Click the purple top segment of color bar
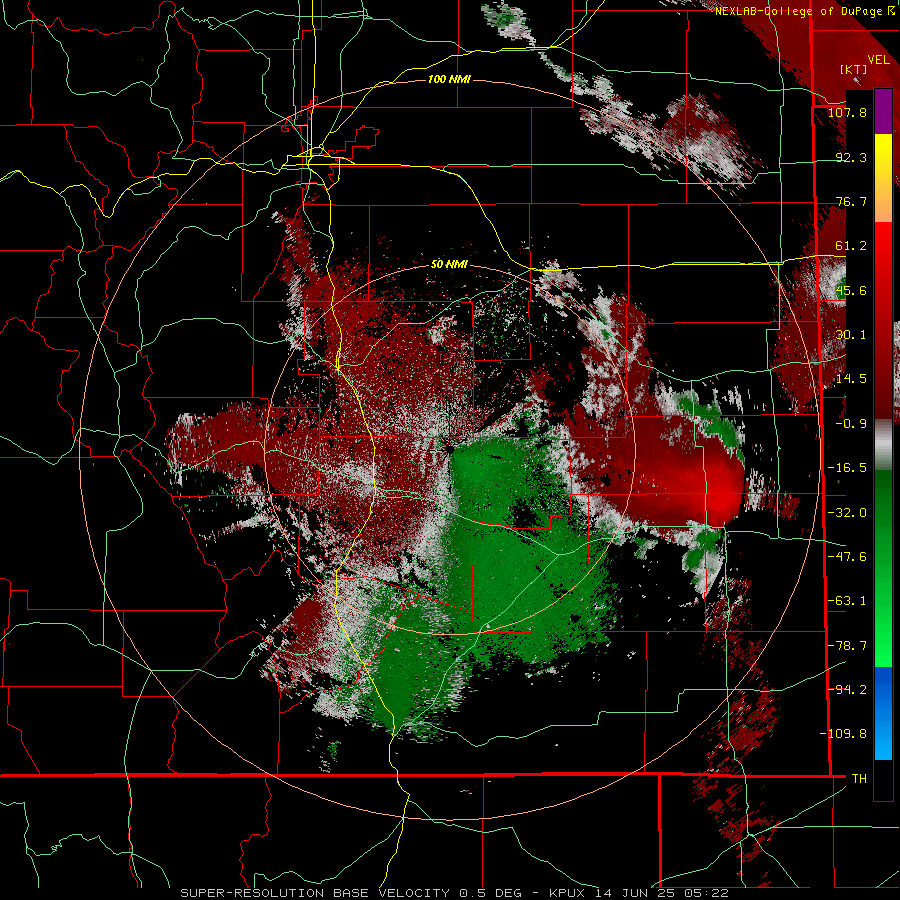Image resolution: width=900 pixels, height=900 pixels. coord(883,111)
